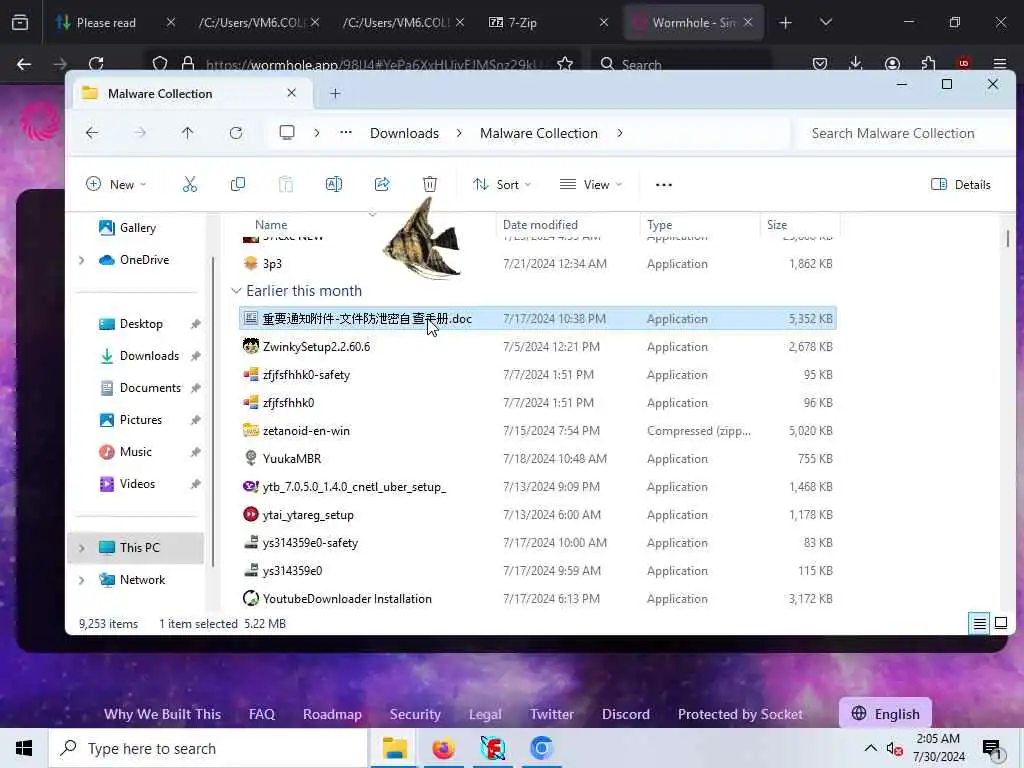Click the Copy icon in Explorer toolbar
This screenshot has width=1024, height=768.
238,184
